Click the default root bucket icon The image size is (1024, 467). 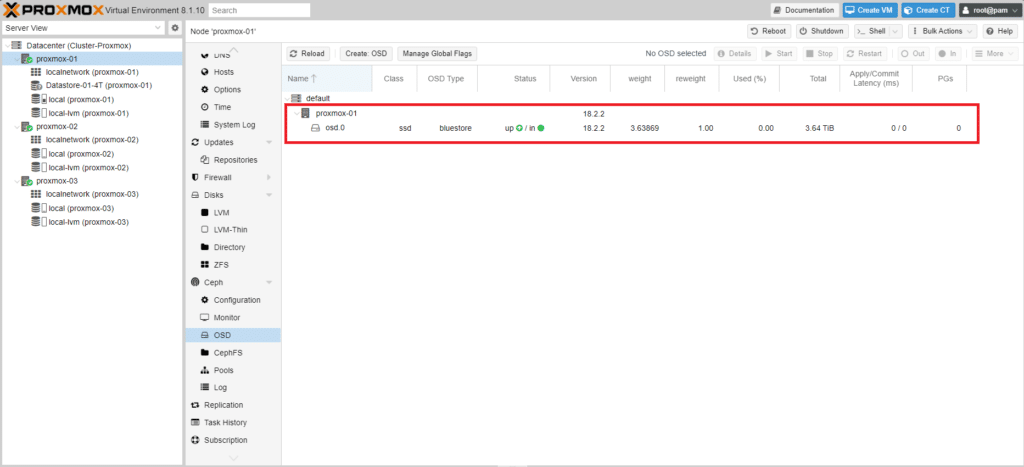(296, 98)
